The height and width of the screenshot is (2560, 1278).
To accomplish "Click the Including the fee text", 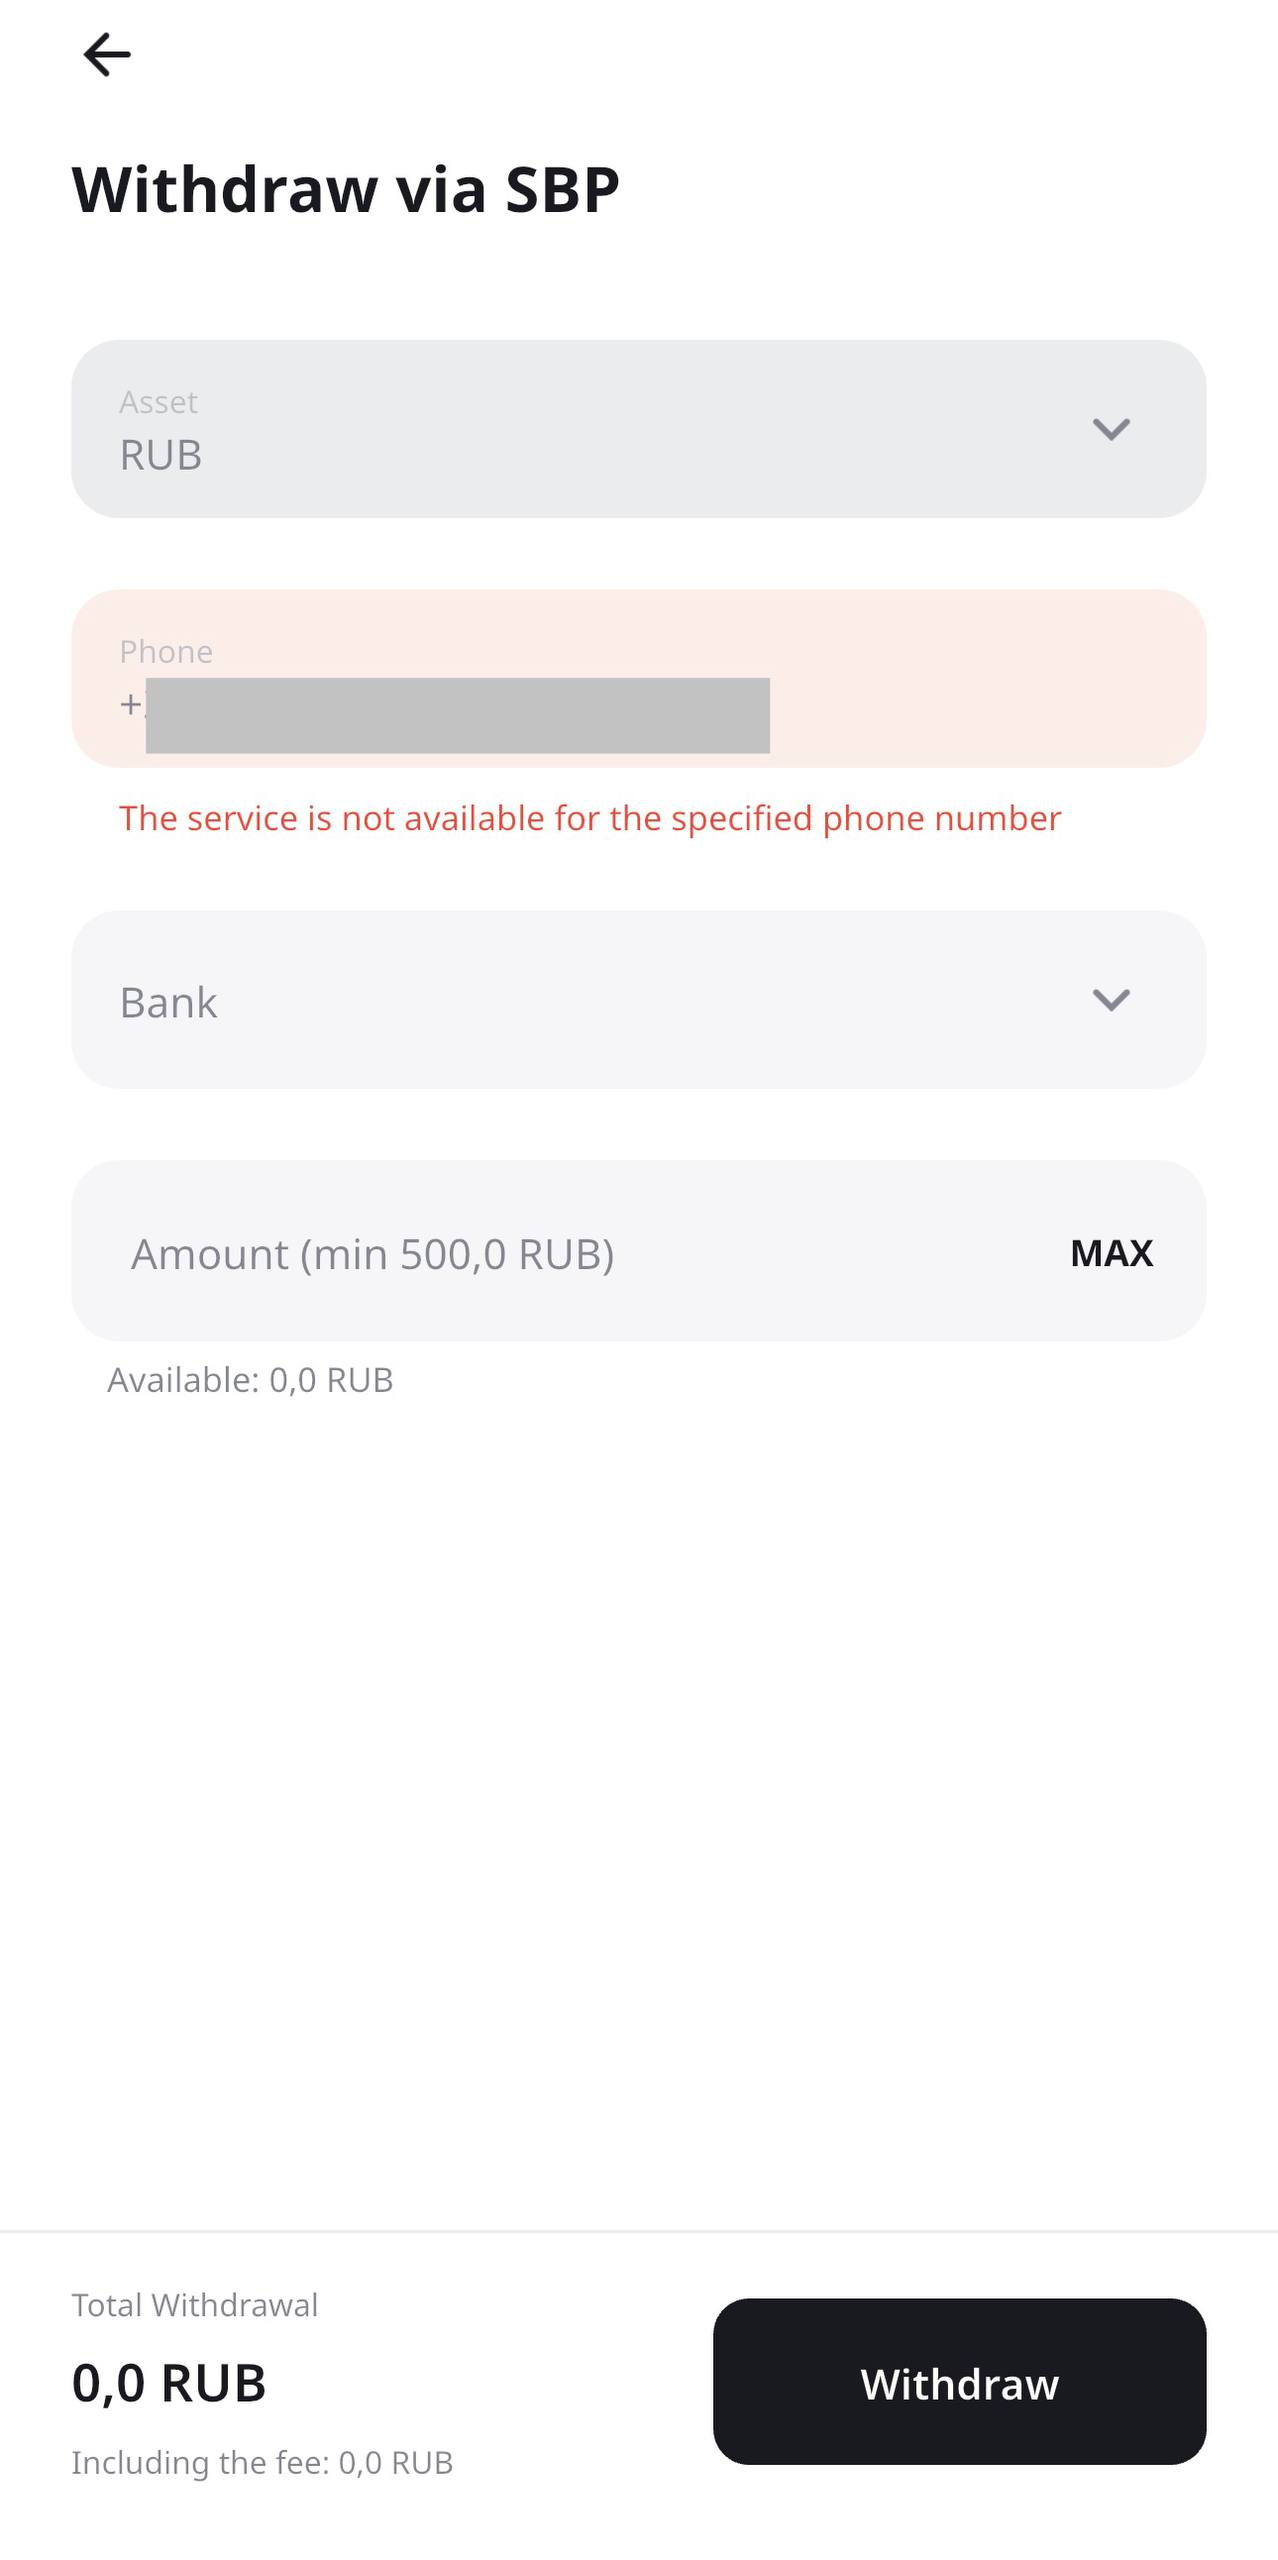I will 262,2462.
